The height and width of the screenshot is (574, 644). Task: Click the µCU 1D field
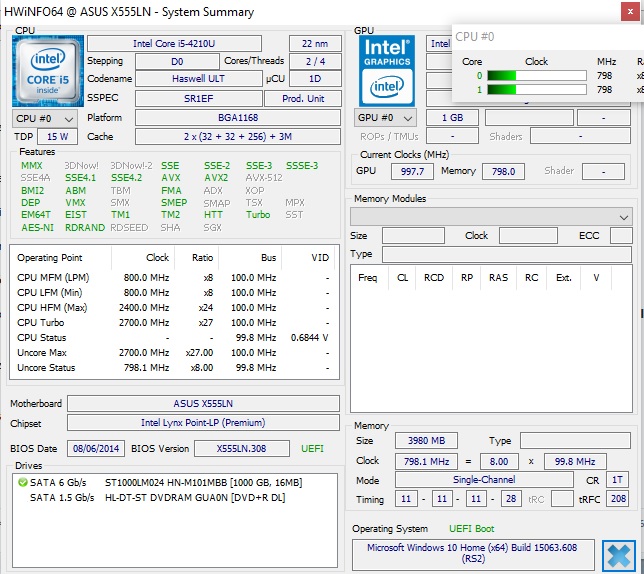(x=315, y=79)
